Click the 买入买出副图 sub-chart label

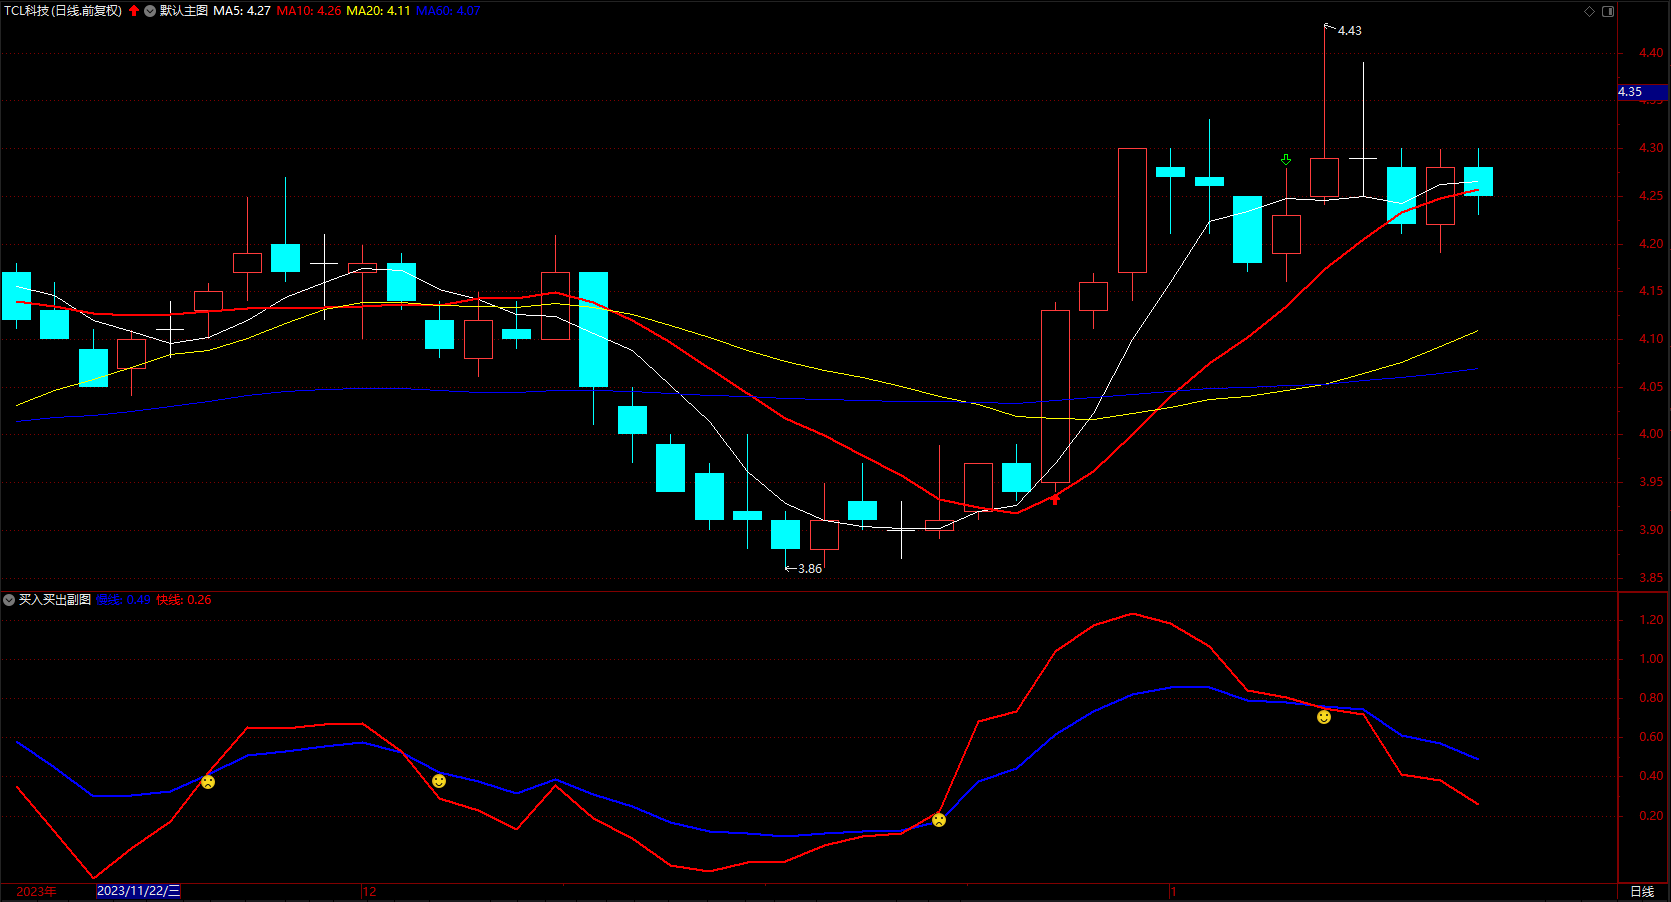pyautogui.click(x=55, y=600)
